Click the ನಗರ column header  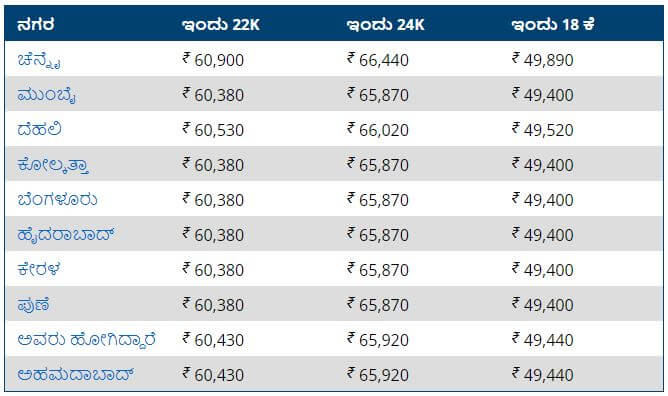[x=36, y=25]
